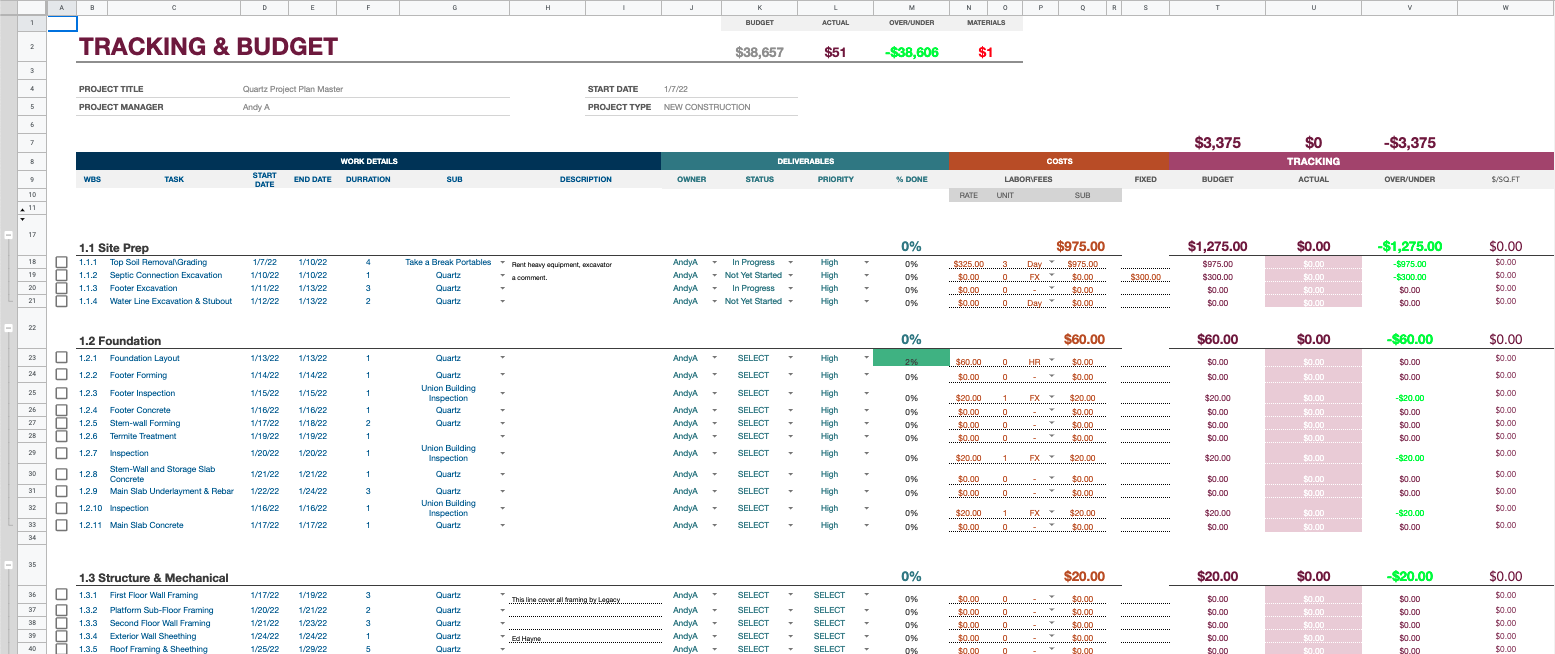This screenshot has width=1555, height=654.
Task: Check the checkbox beside task 1.1.1
Action: pyautogui.click(x=61, y=263)
